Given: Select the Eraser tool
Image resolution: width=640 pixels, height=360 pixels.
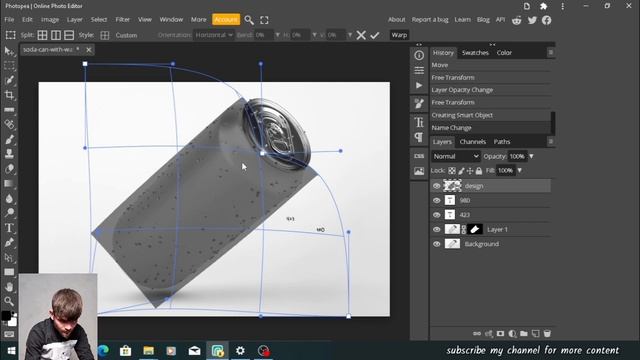Looking at the screenshot, I should click(x=9, y=169).
